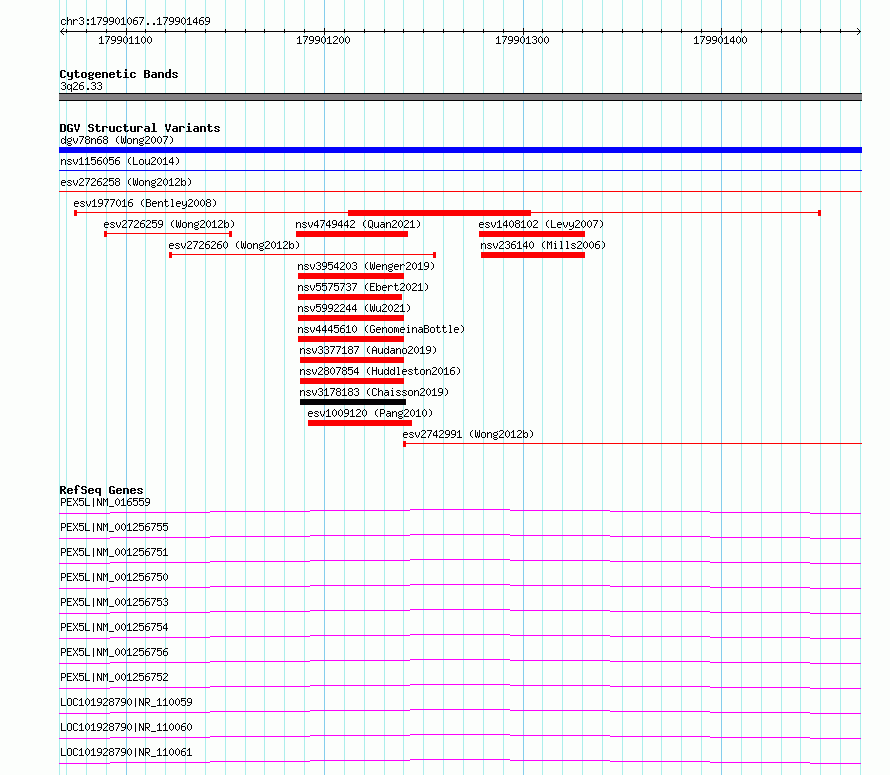Open the DGV Structural Variants track title

click(x=140, y=128)
